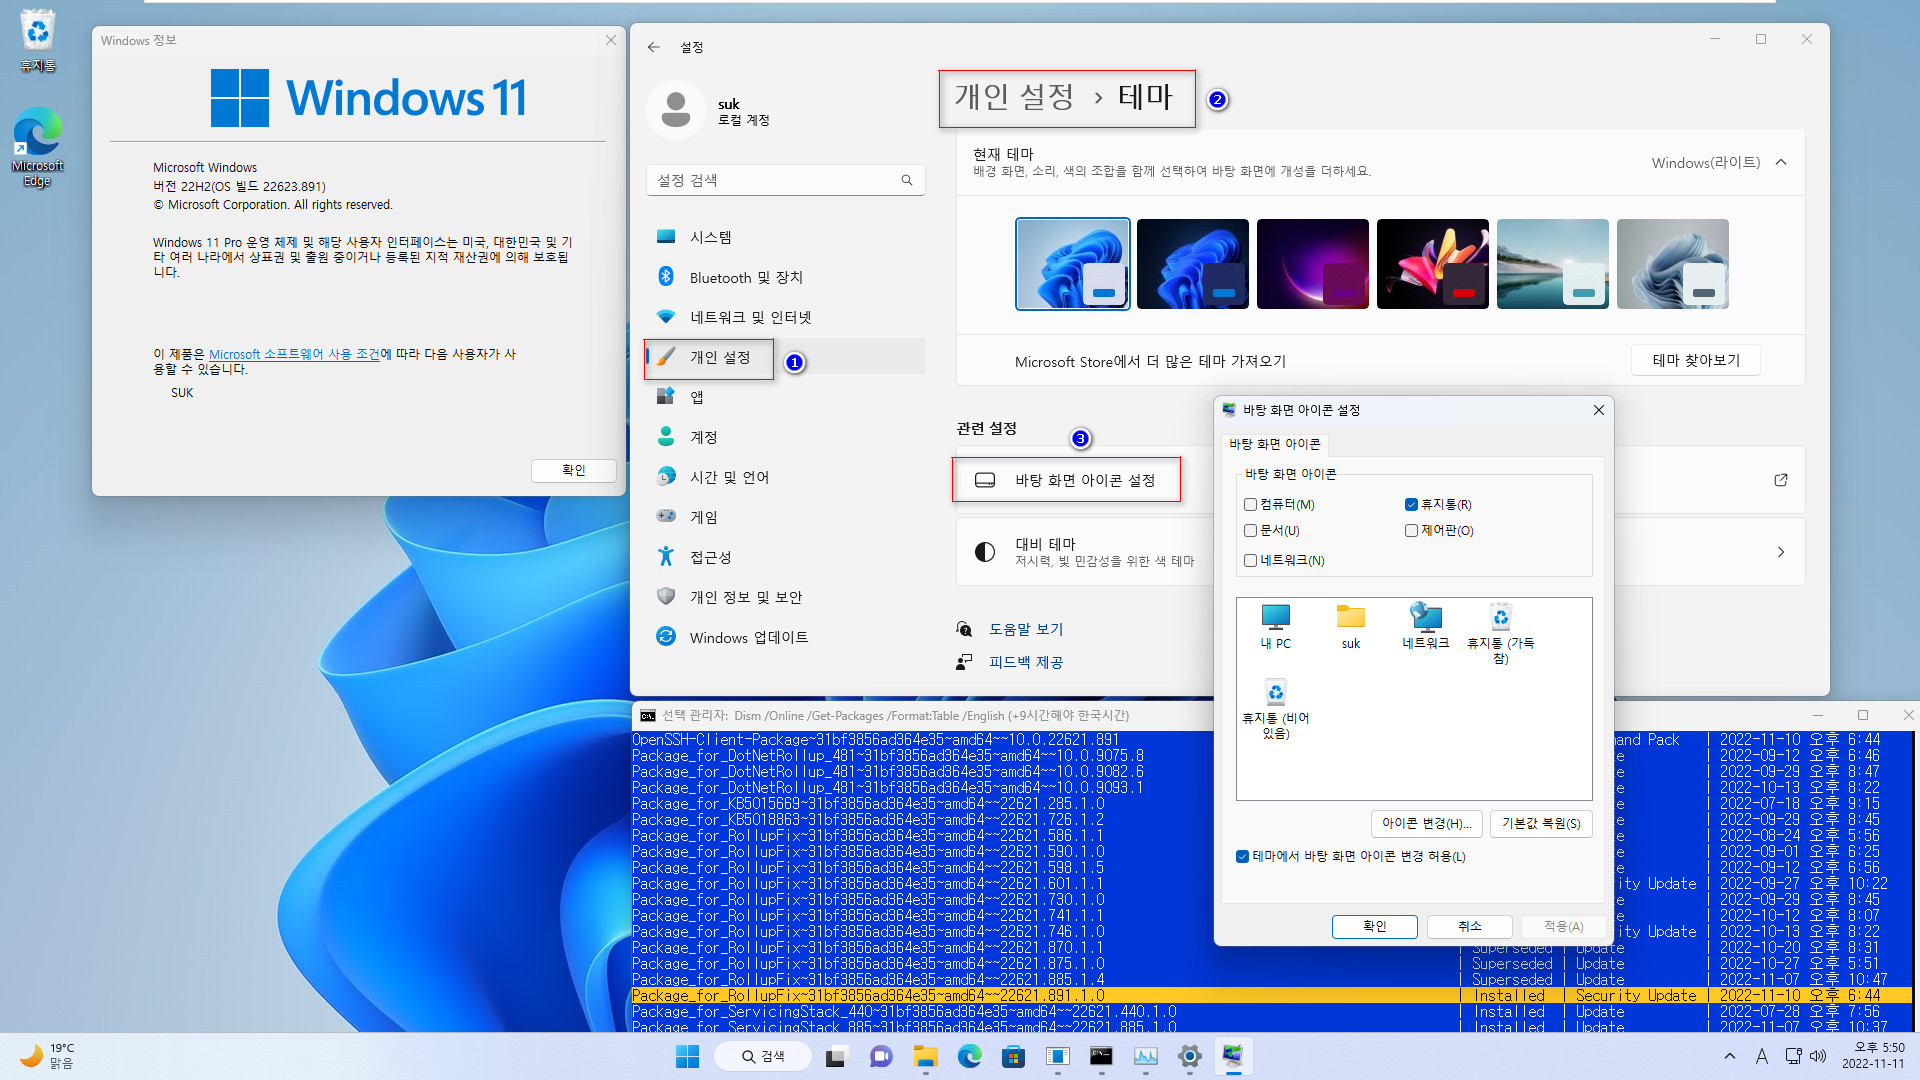
Task: Open Windows Update in sidebar
Action: tap(785, 637)
